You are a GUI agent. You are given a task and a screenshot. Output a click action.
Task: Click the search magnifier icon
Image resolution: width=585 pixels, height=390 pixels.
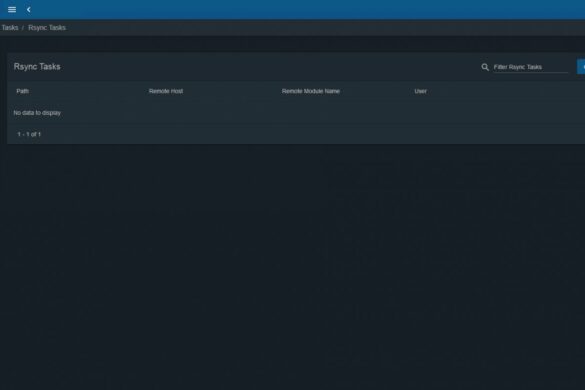click(485, 67)
